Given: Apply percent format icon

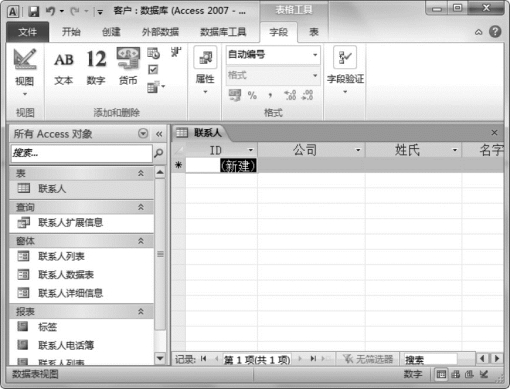Looking at the screenshot, I should [252, 96].
